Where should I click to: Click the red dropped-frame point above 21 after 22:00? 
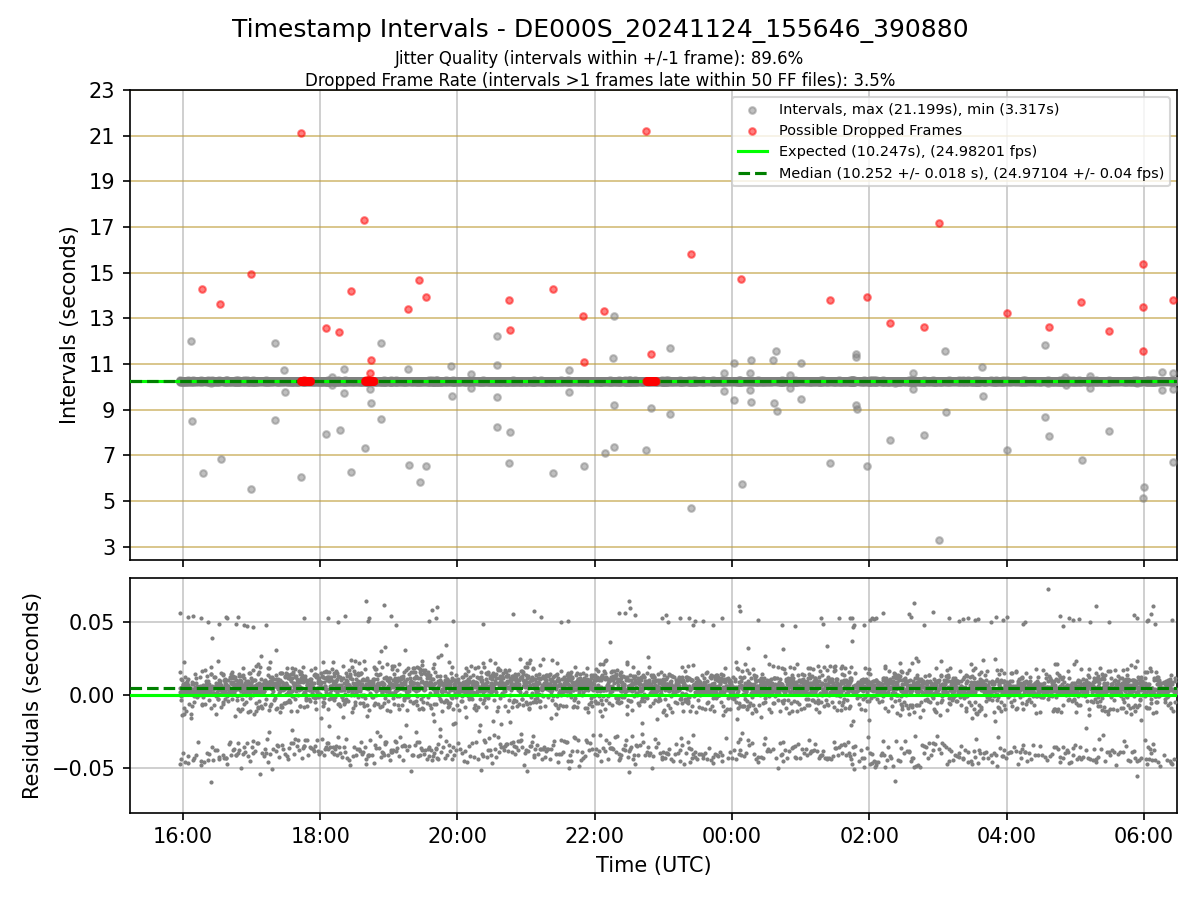coord(646,131)
